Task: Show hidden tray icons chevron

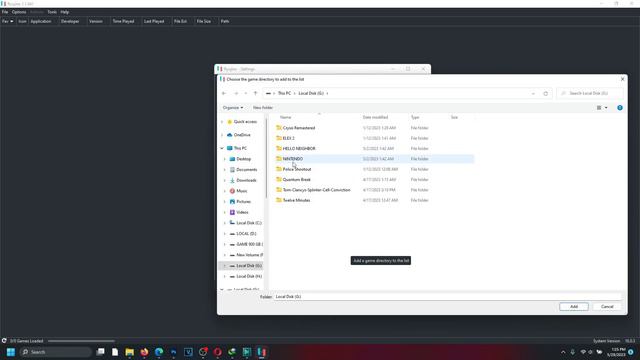Action: (x=563, y=352)
